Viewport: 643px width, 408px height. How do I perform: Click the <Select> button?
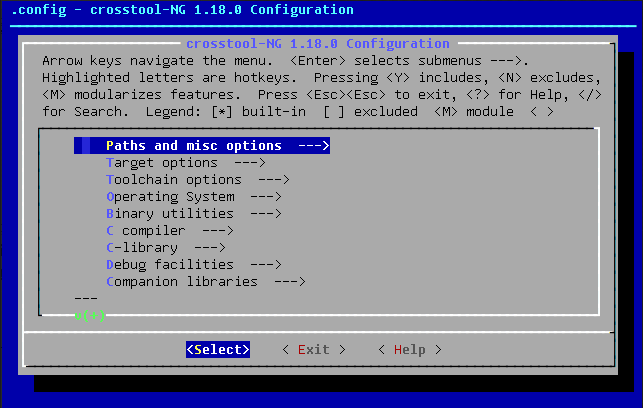coord(218,349)
